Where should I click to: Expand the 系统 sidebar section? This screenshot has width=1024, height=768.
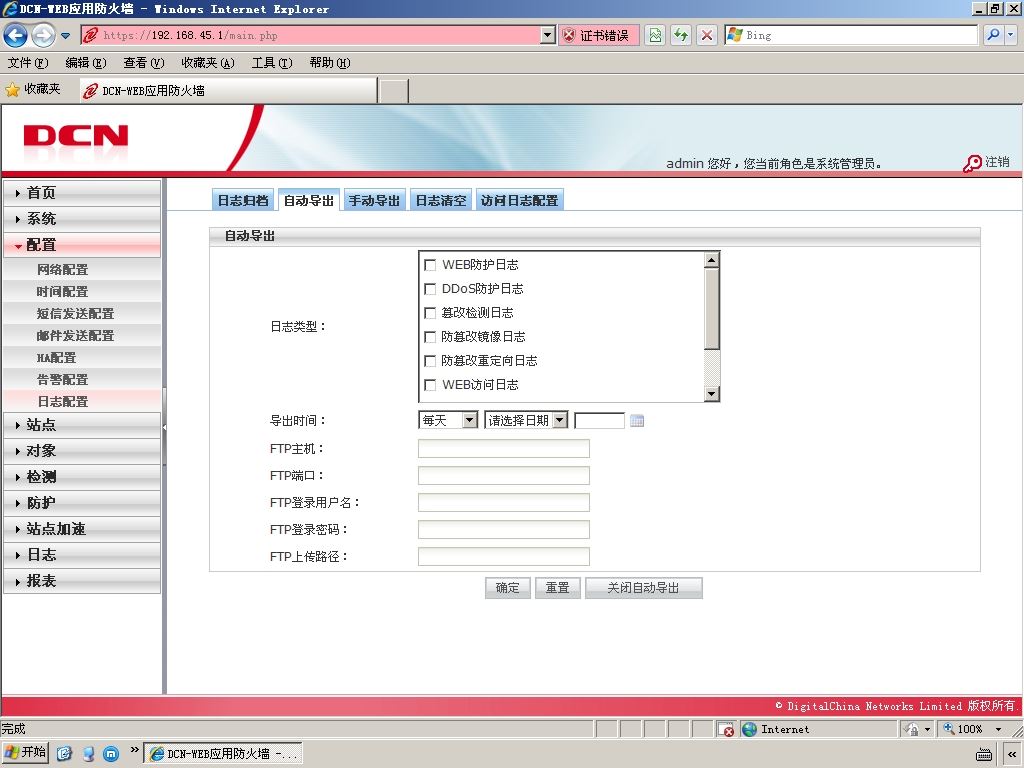click(82, 219)
